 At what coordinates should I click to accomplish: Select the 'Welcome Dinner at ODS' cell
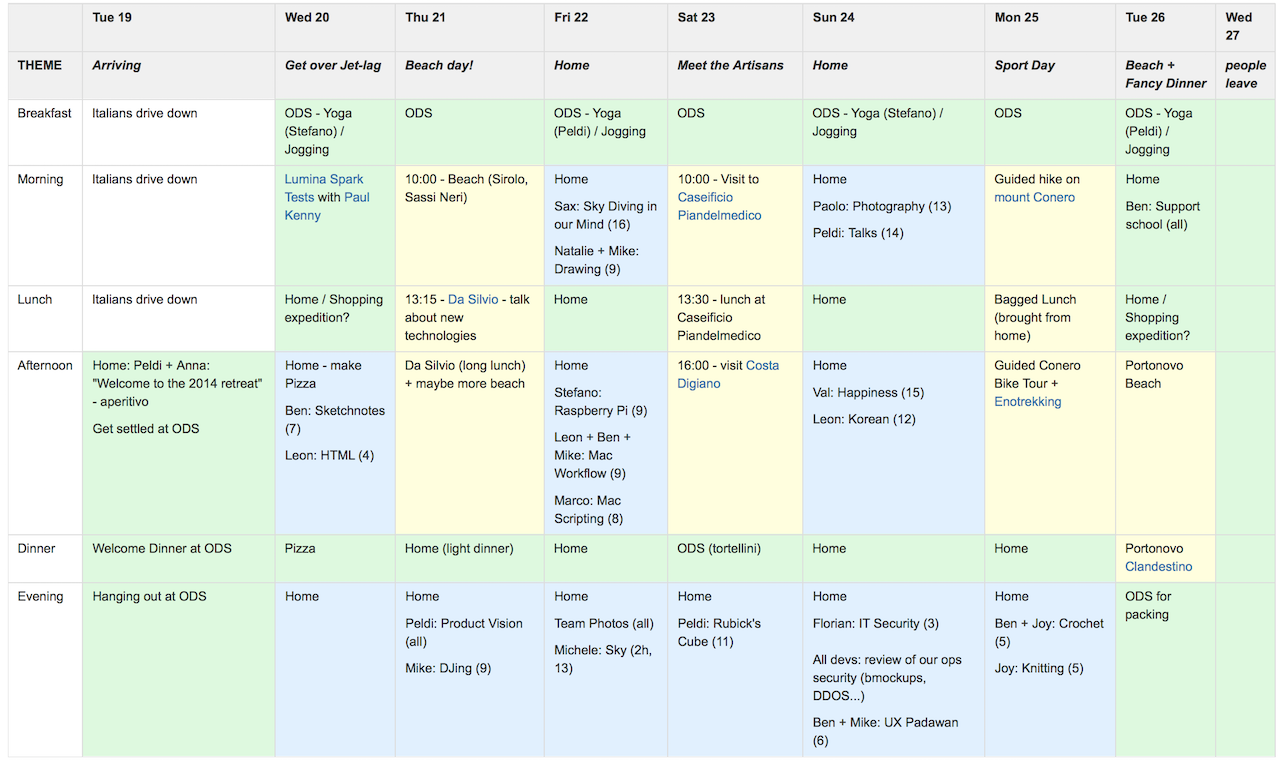(x=179, y=559)
